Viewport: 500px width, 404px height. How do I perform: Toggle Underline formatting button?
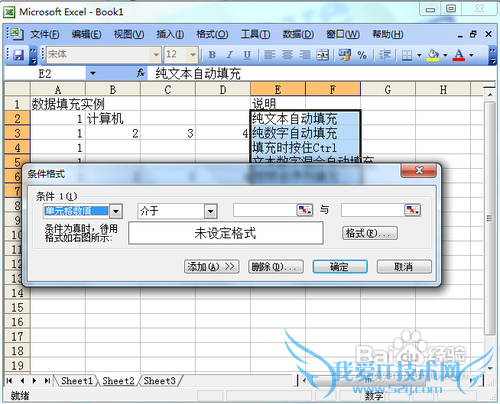point(247,55)
